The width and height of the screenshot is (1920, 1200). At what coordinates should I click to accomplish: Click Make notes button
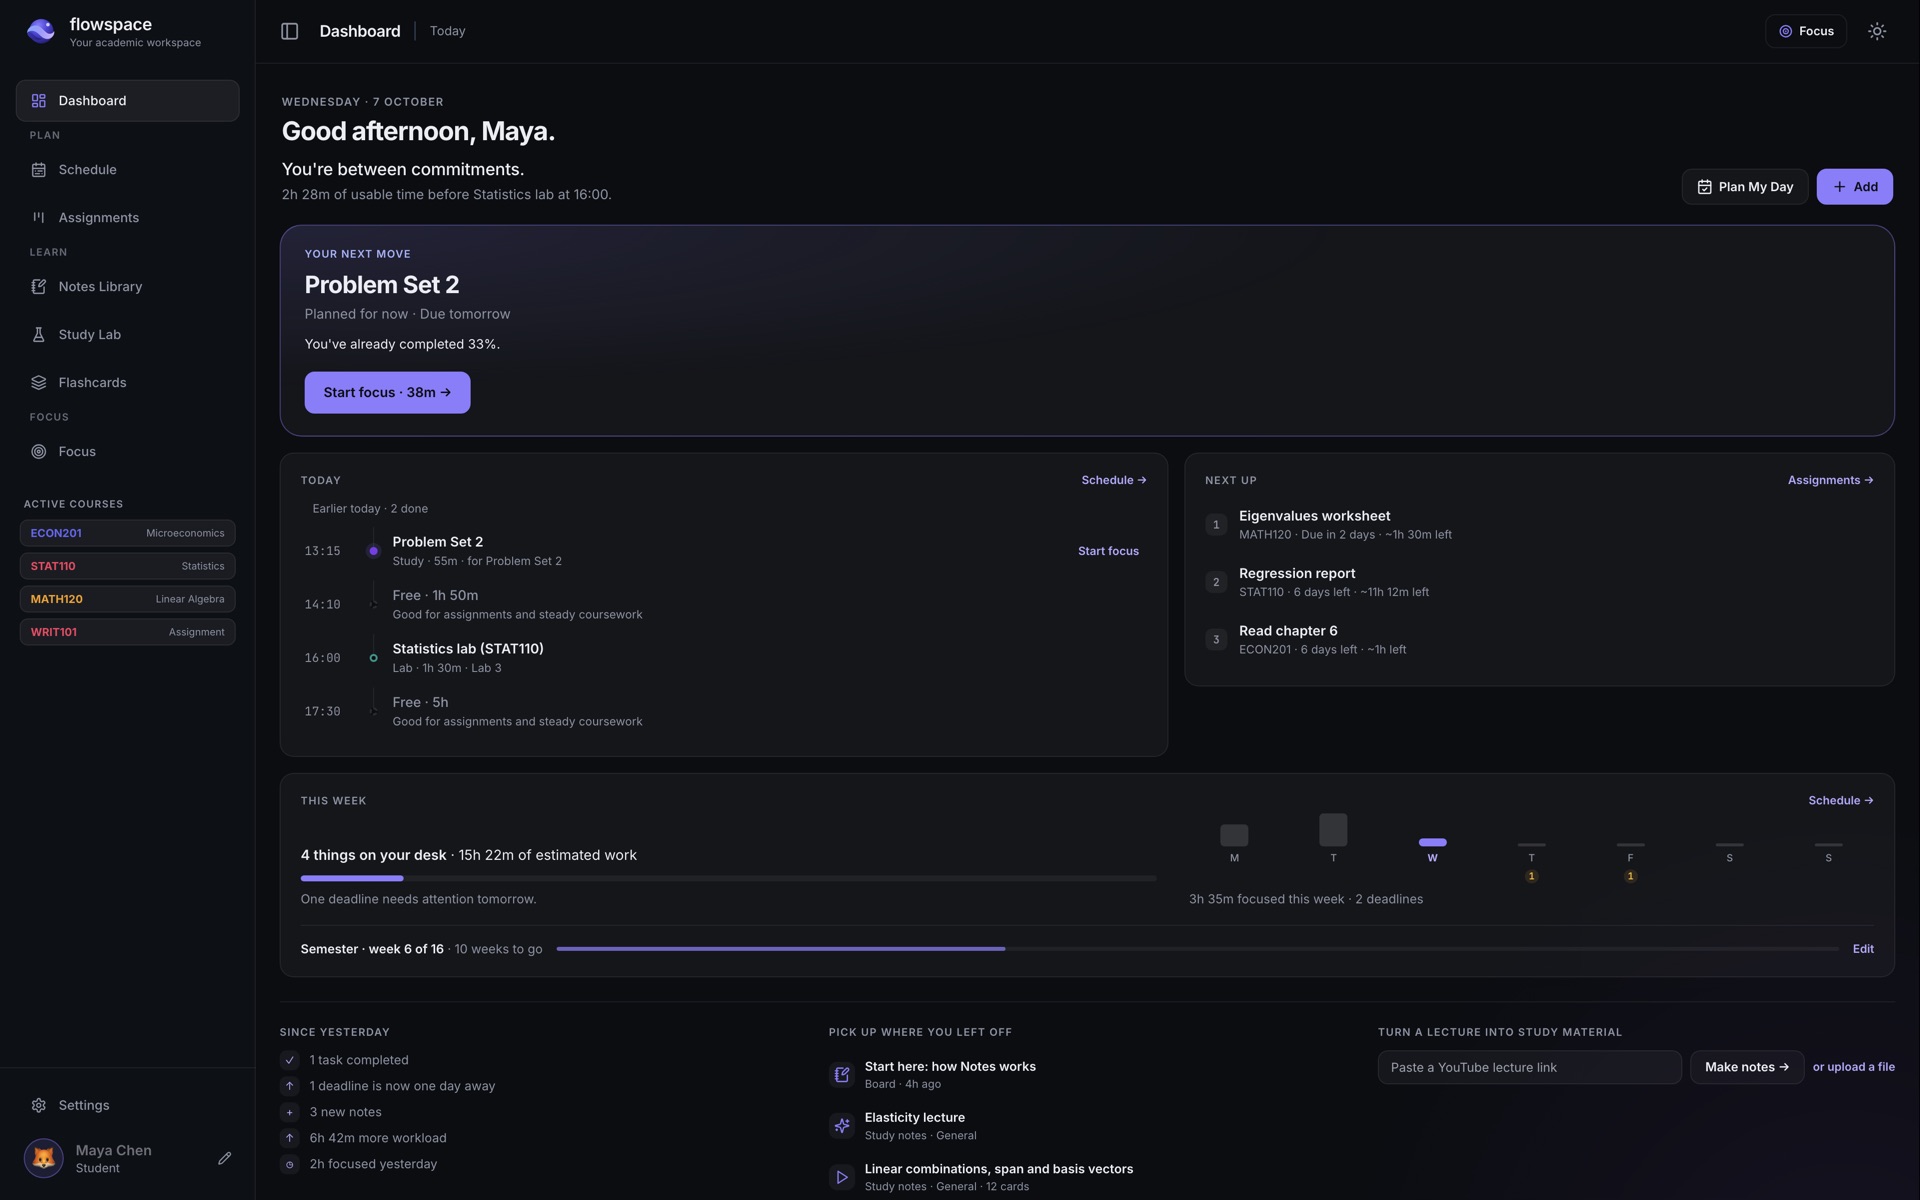pos(1746,1067)
